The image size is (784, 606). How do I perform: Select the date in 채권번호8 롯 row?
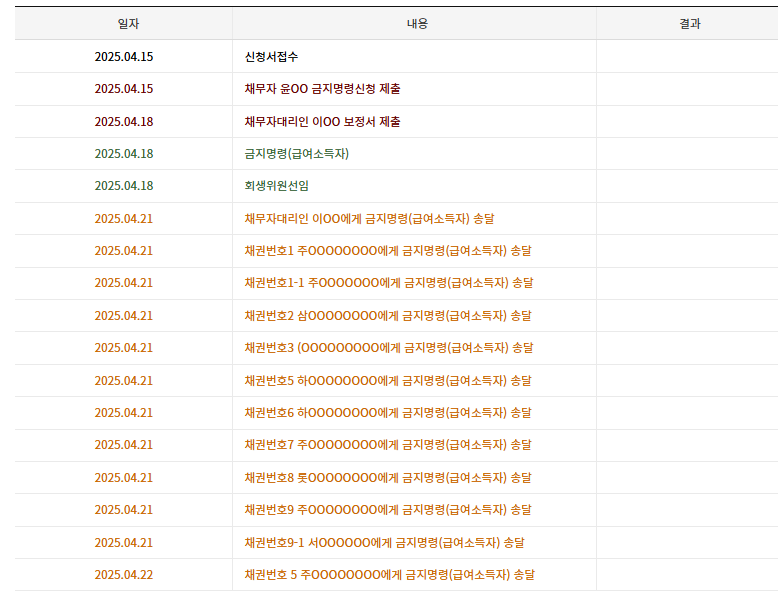pos(124,478)
